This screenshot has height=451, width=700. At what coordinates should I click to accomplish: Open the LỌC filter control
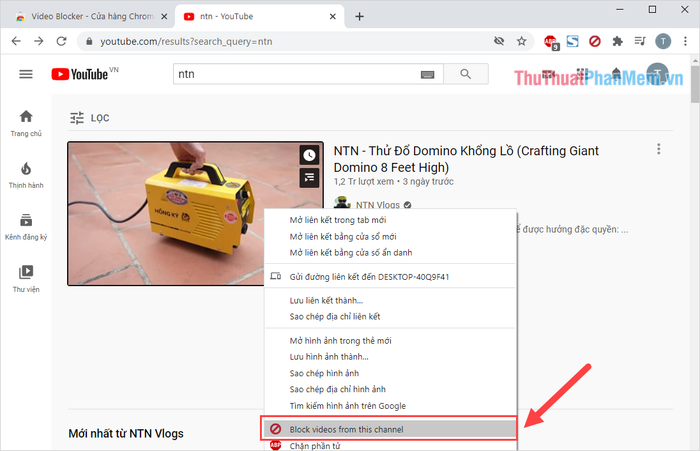[x=89, y=118]
